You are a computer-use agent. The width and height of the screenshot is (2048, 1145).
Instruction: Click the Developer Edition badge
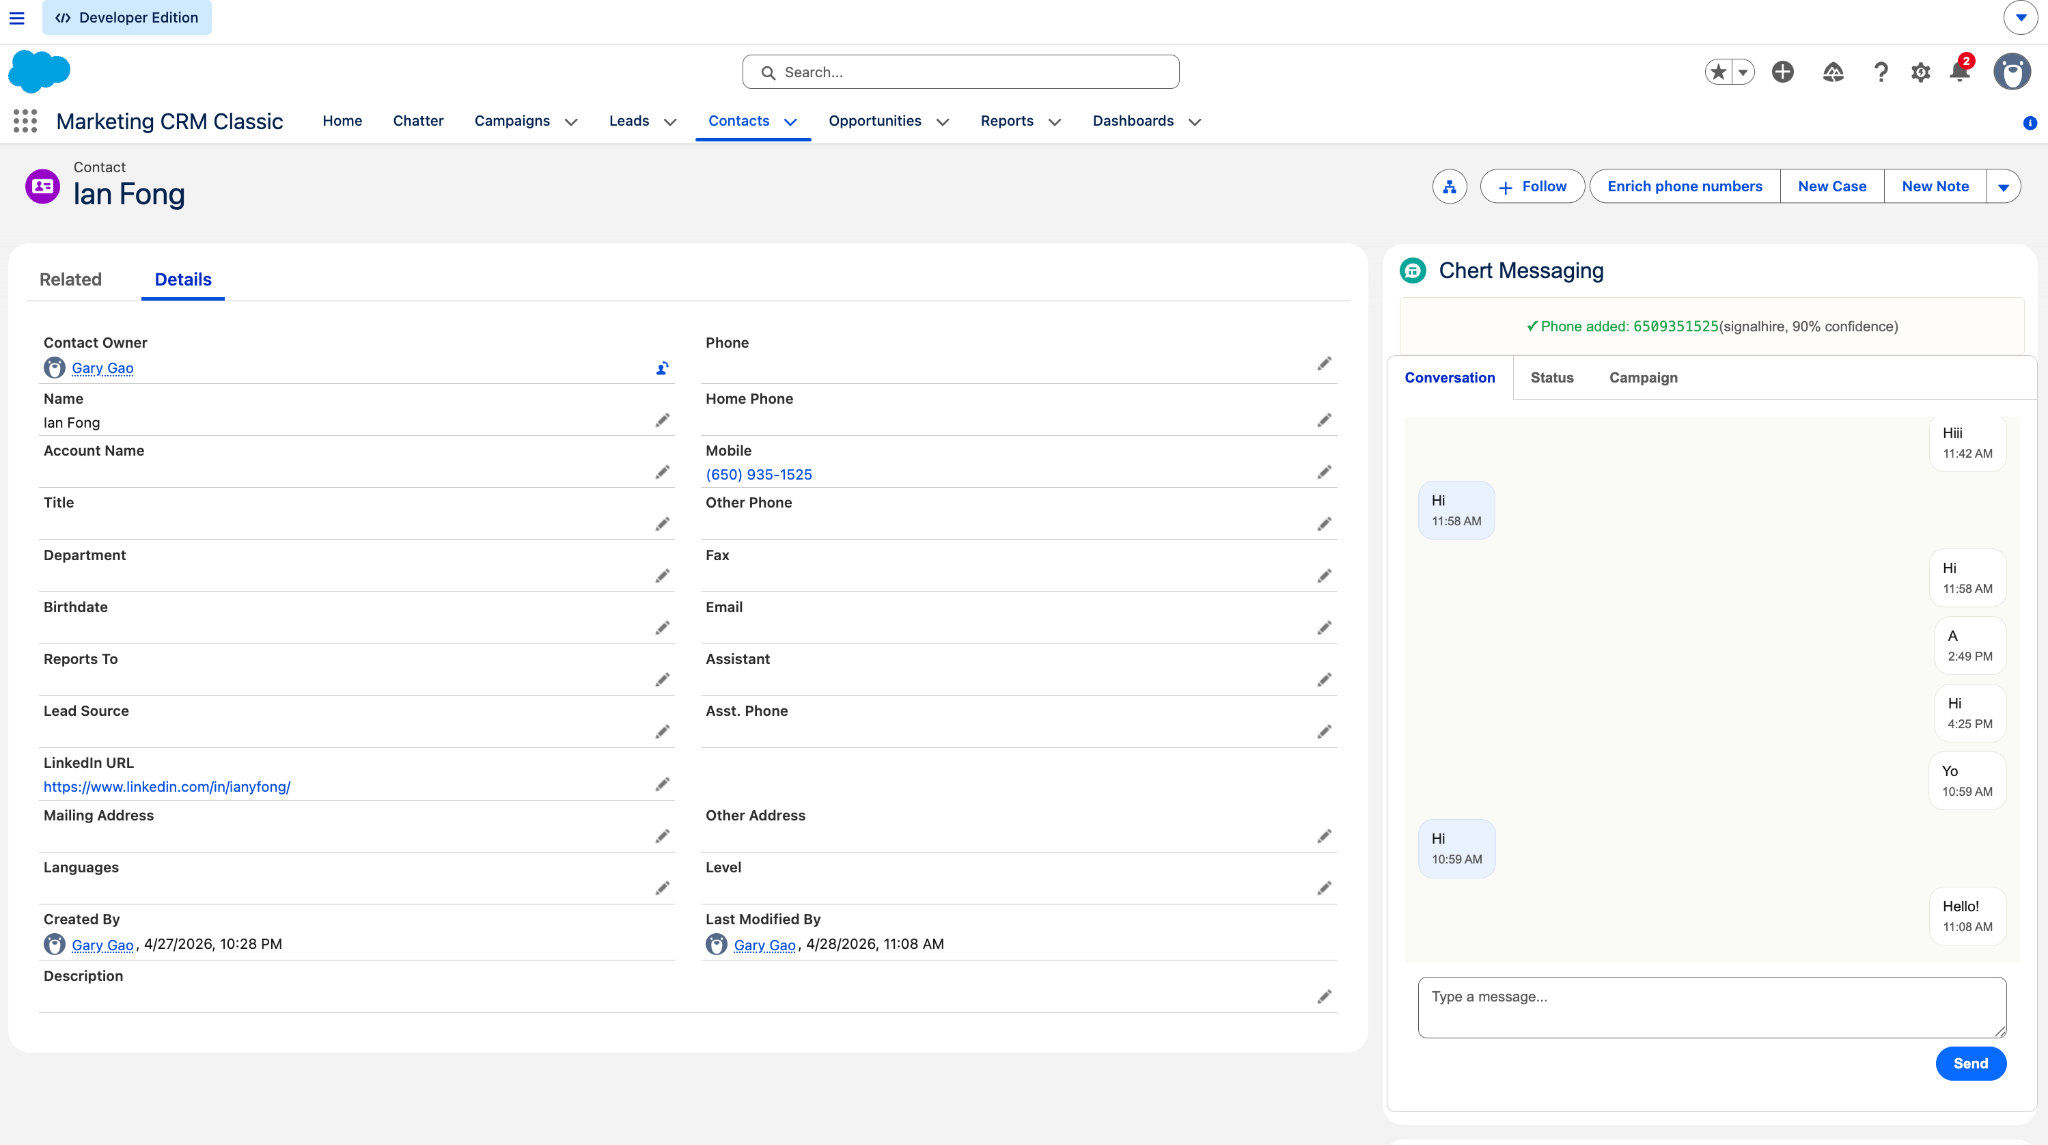click(127, 18)
